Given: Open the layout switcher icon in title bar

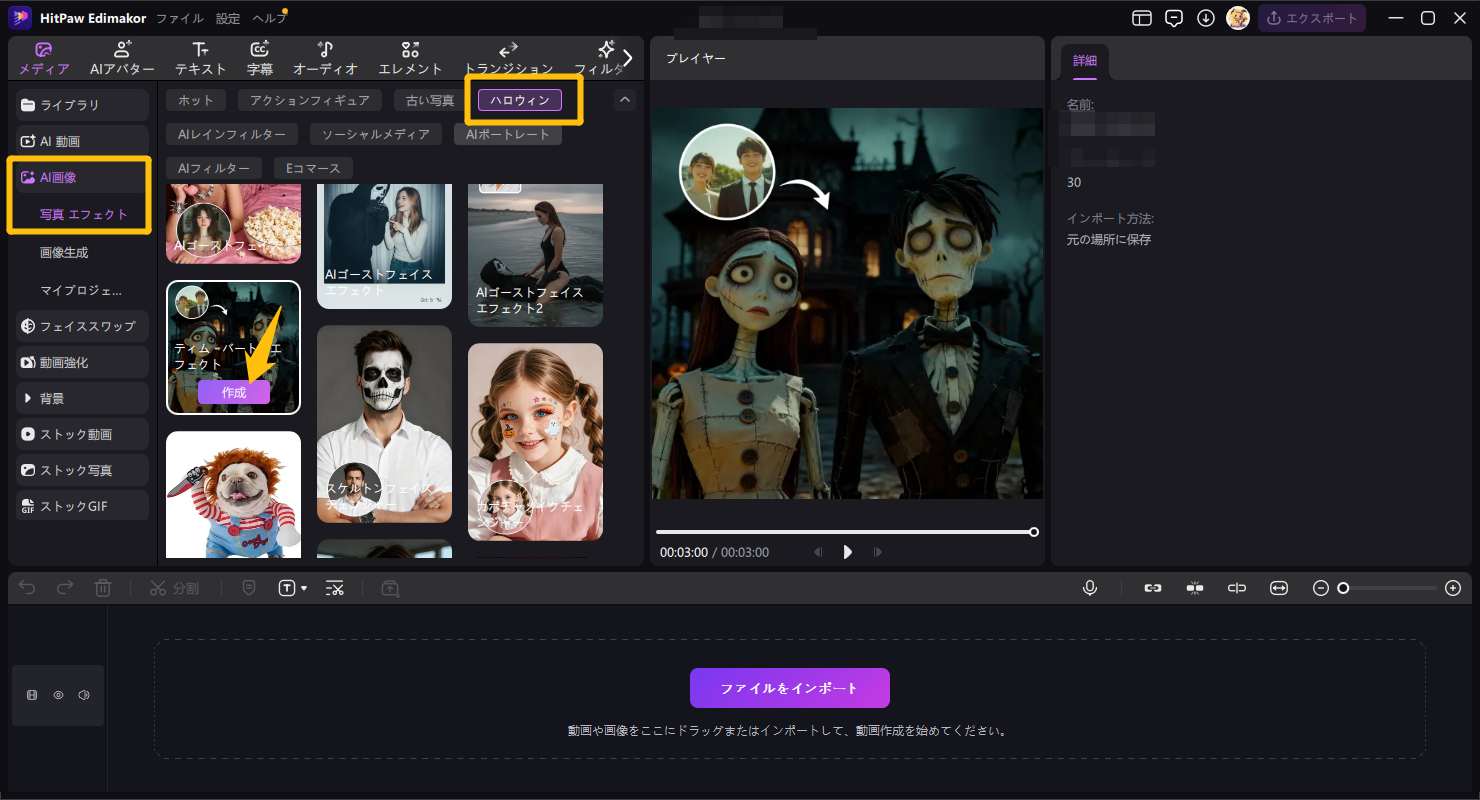Looking at the screenshot, I should pos(1141,18).
